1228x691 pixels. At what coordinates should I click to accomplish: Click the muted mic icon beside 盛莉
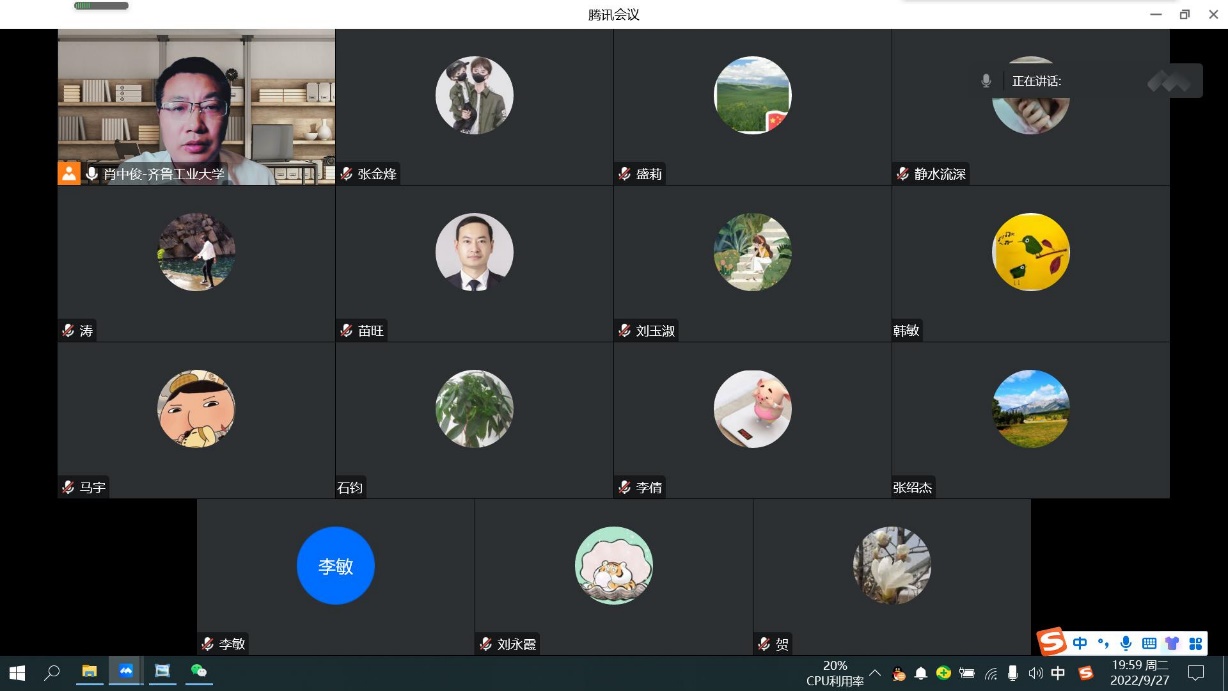point(625,174)
